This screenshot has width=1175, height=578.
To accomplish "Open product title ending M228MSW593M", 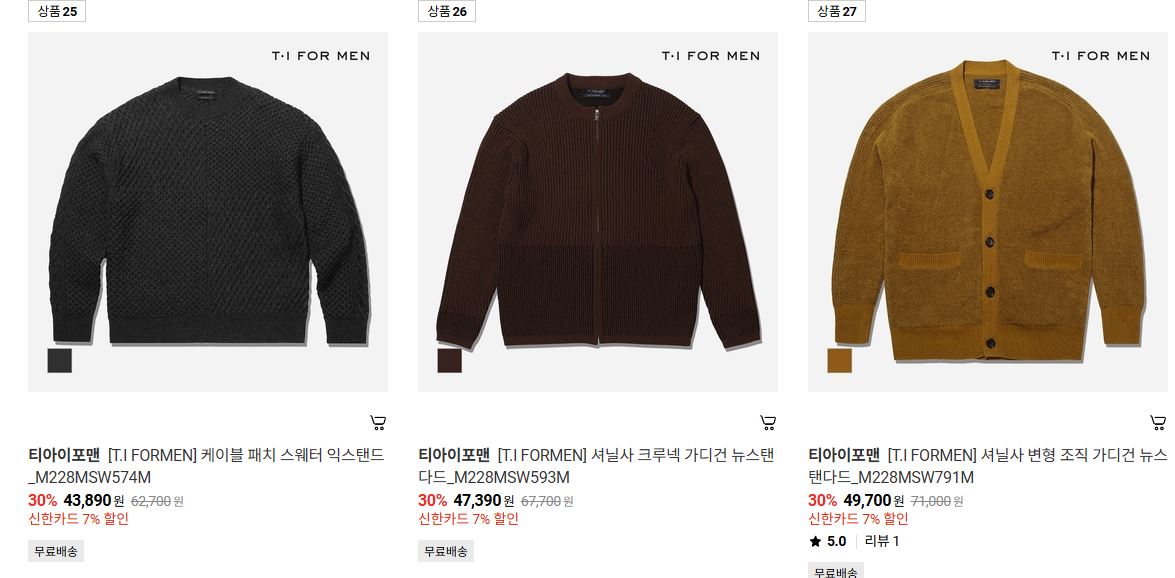I will coord(596,466).
